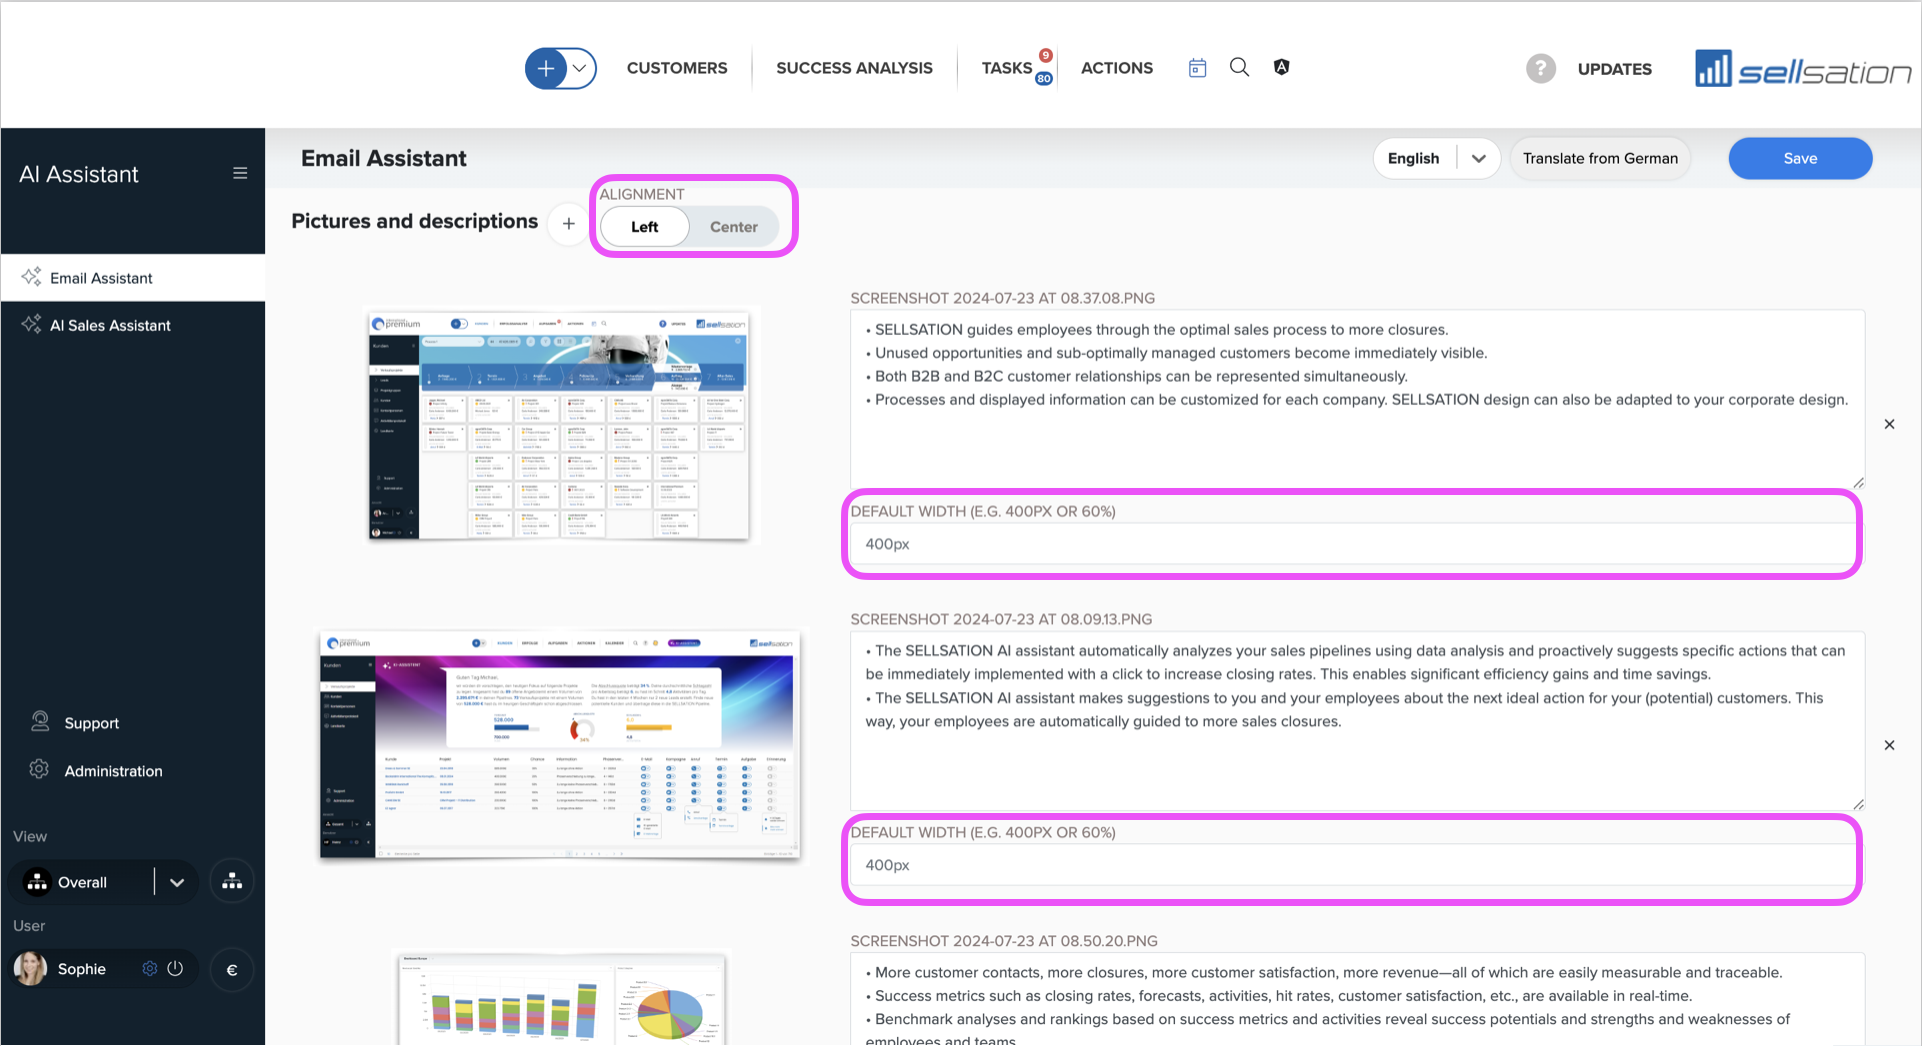Open the Tasks menu
1922x1046 pixels.
coord(1006,68)
